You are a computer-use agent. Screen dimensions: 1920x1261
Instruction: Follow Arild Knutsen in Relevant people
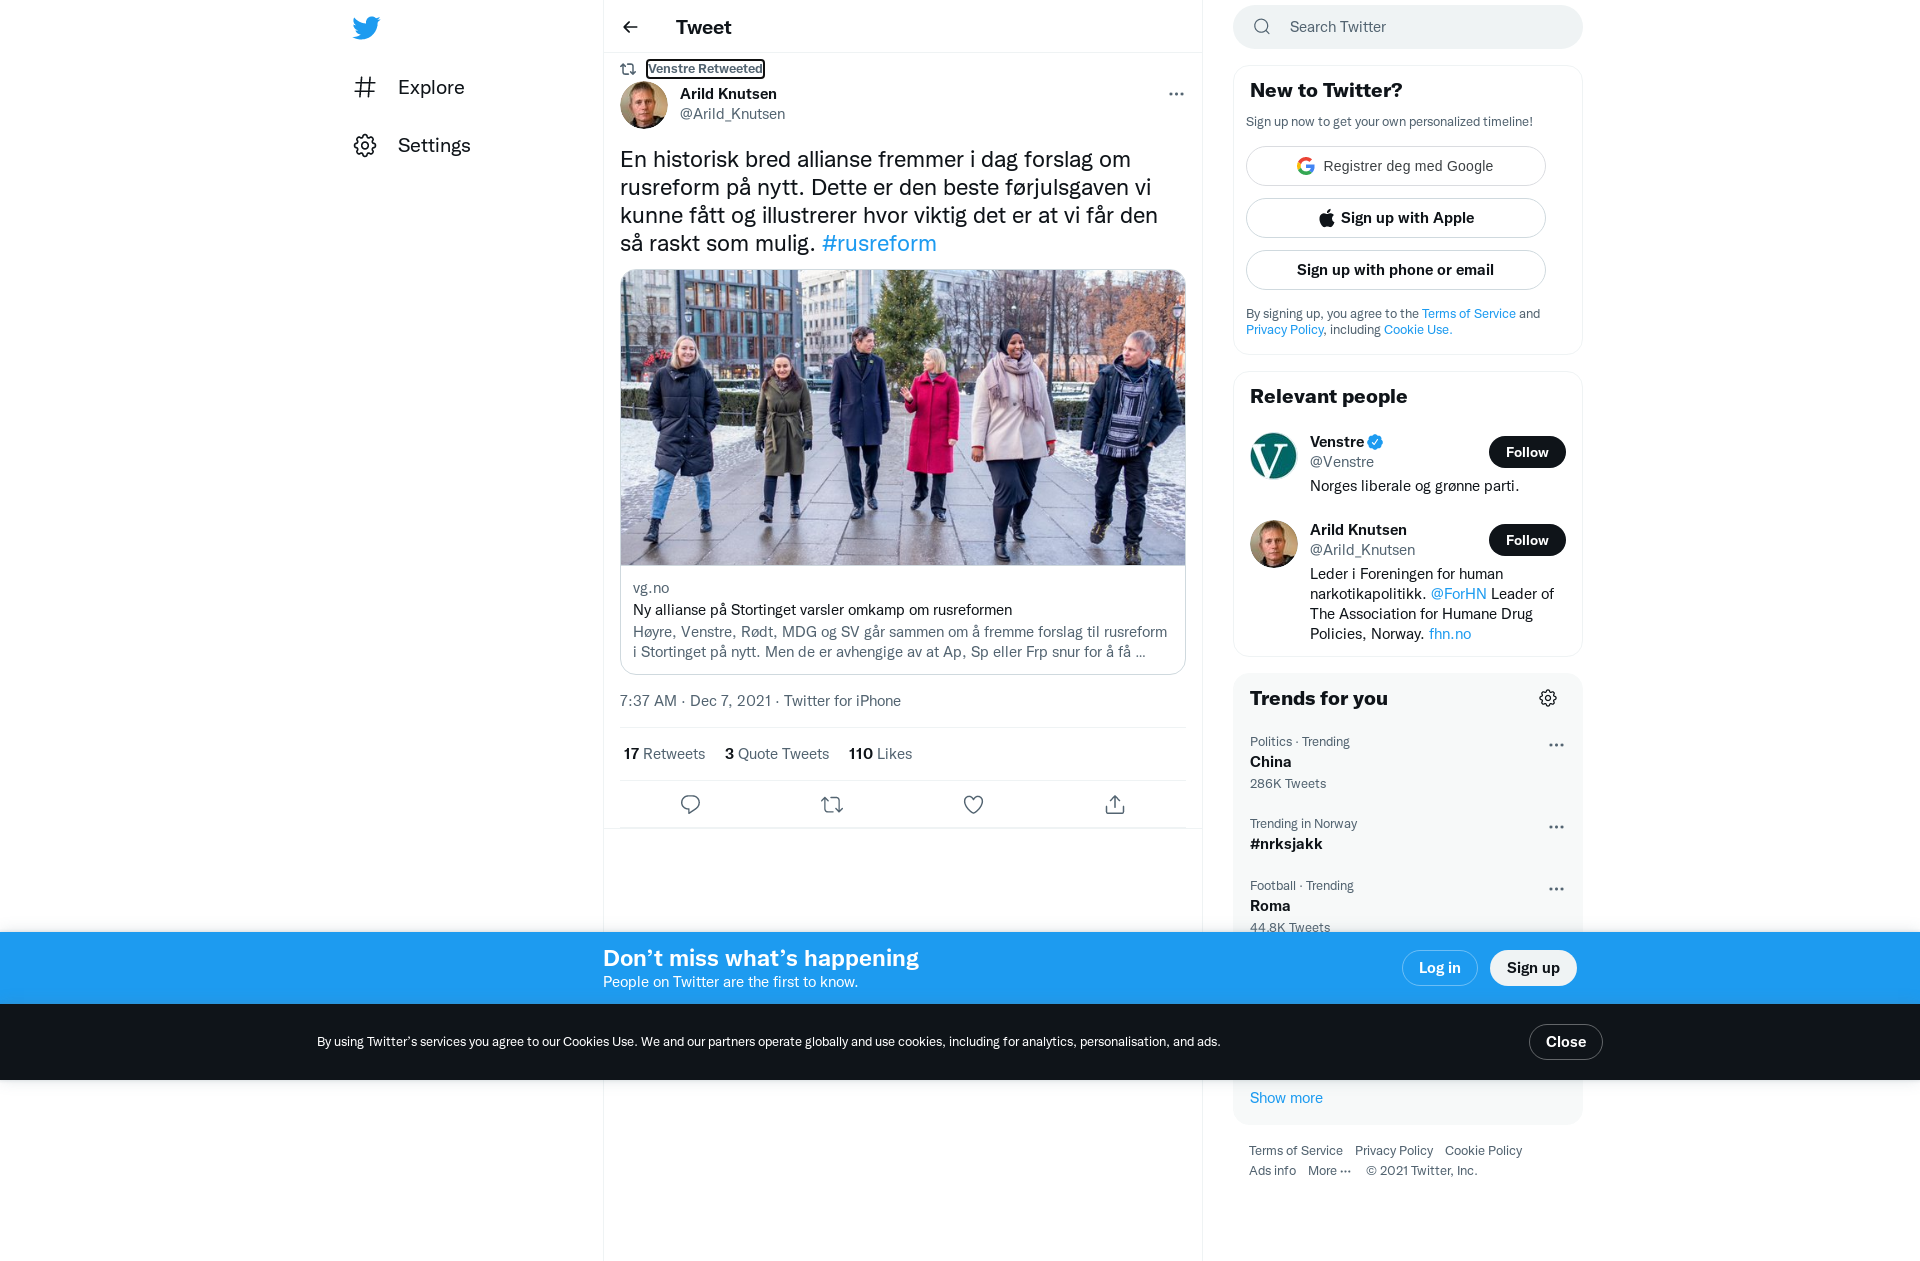tap(1527, 540)
